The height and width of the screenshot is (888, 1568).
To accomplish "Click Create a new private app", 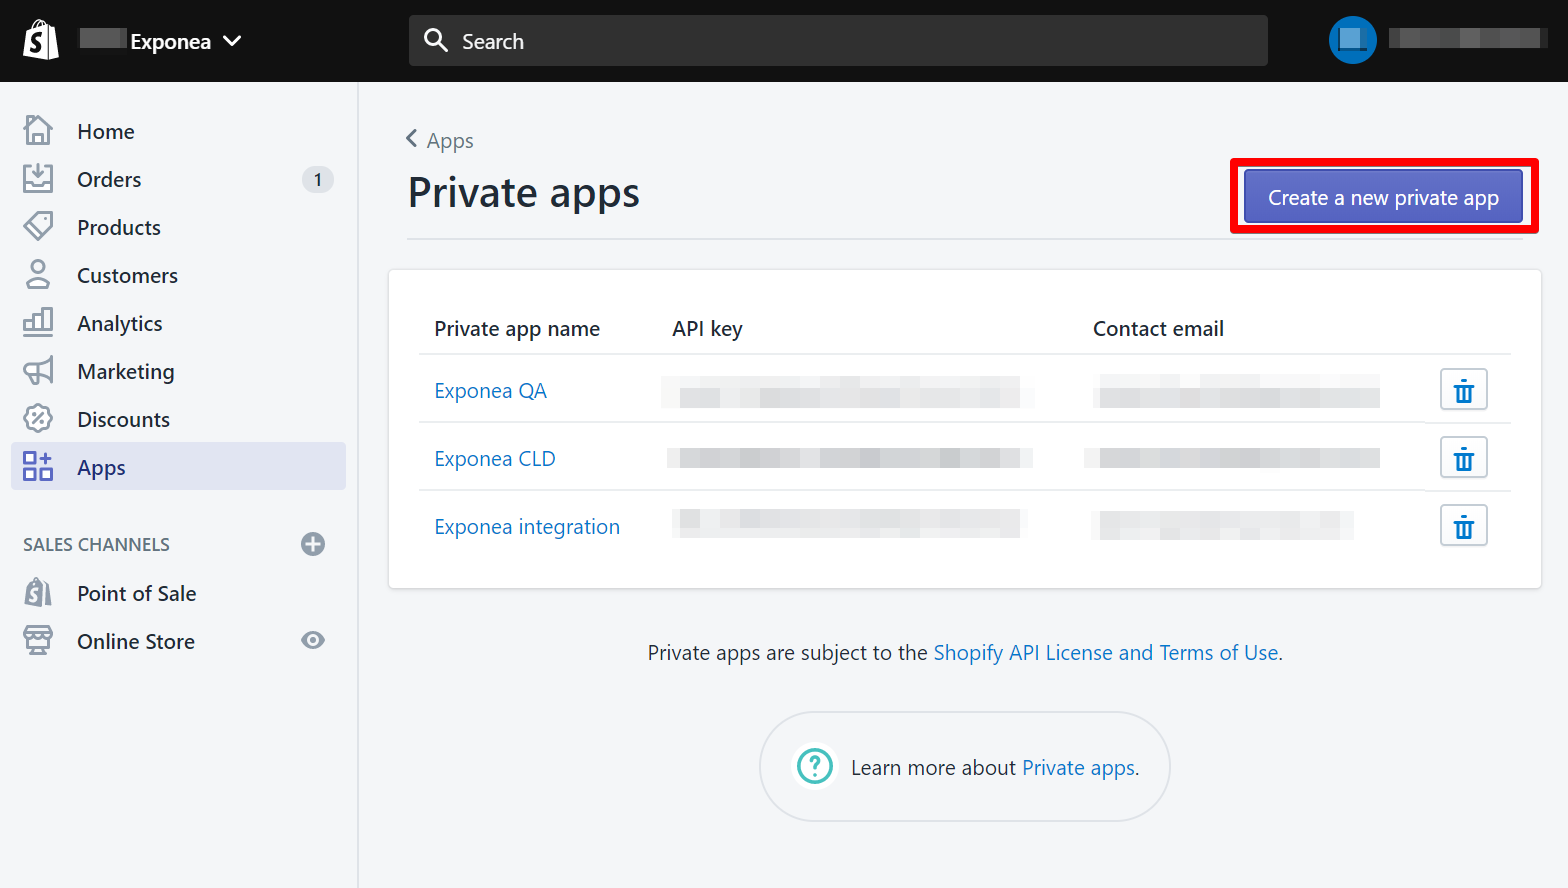I will tap(1383, 197).
